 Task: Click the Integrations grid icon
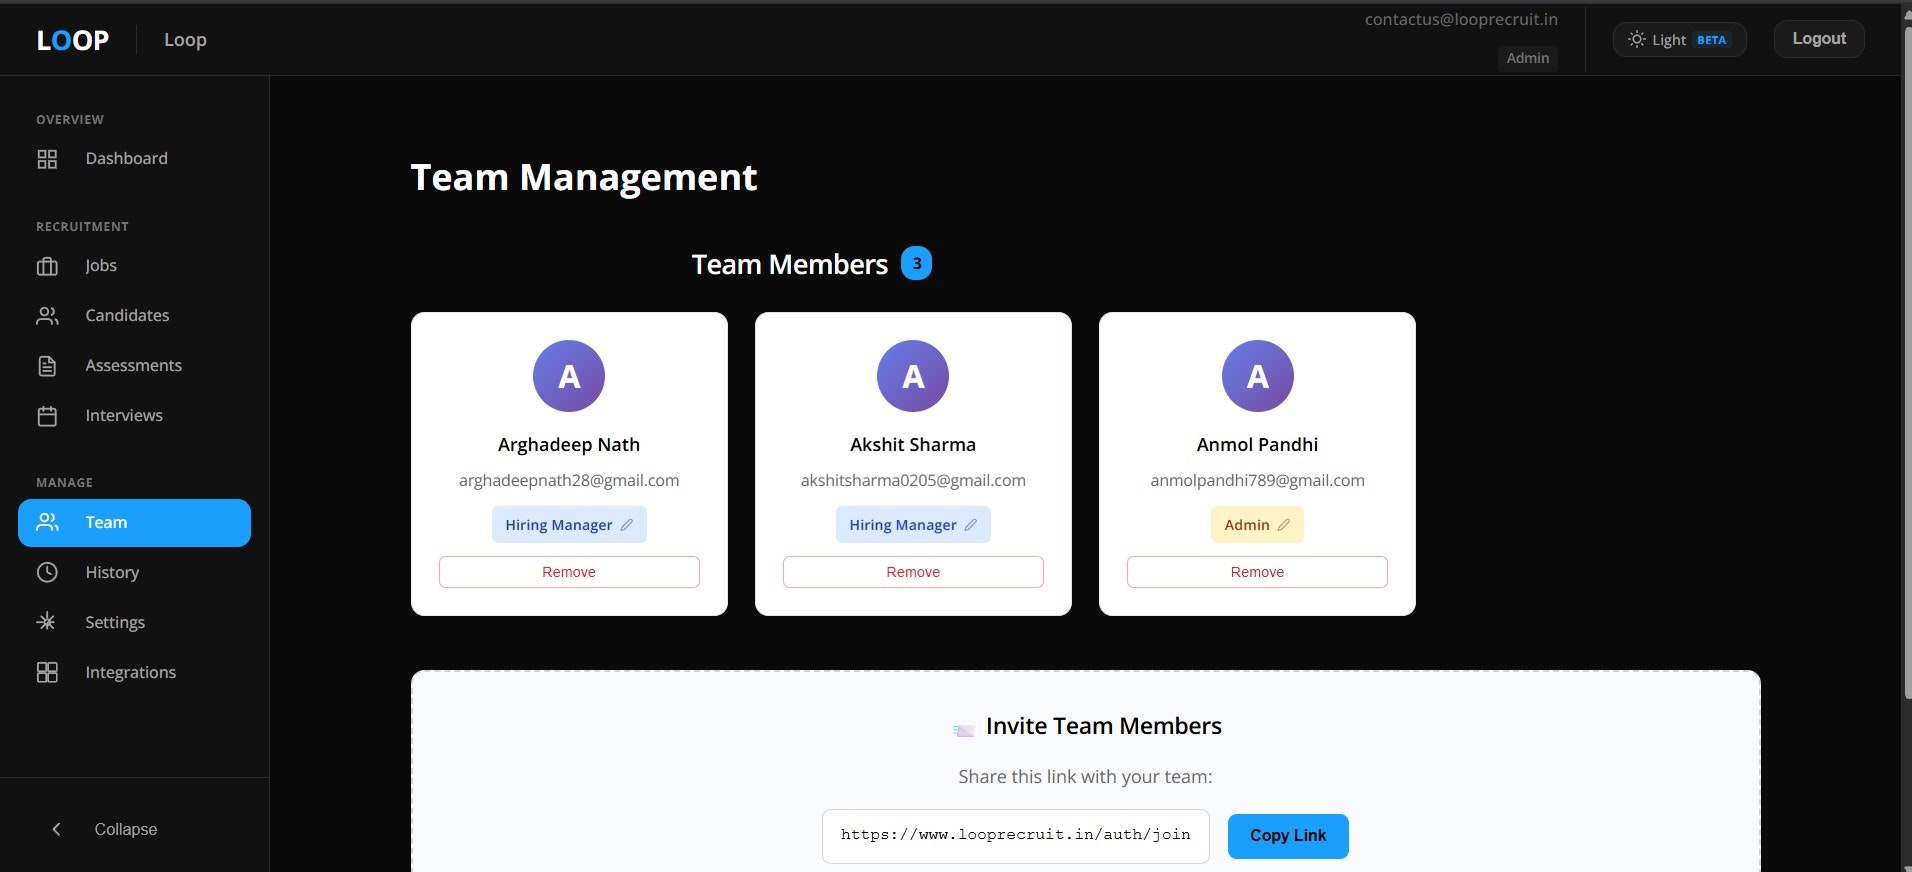pyautogui.click(x=47, y=672)
